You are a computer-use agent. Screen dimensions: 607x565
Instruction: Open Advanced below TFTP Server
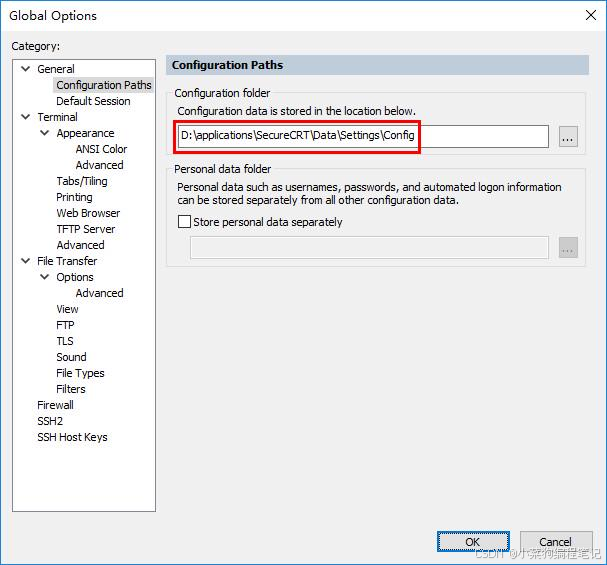pyautogui.click(x=81, y=245)
